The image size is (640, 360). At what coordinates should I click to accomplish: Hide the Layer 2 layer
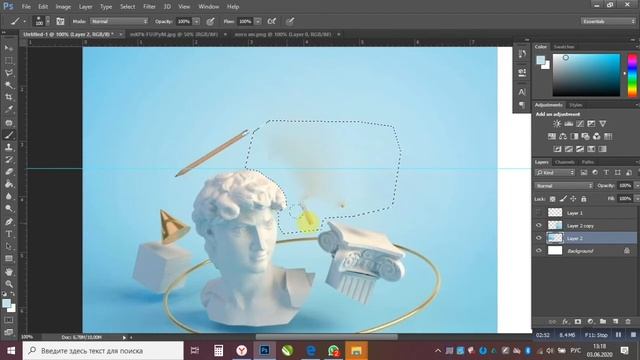coord(539,238)
